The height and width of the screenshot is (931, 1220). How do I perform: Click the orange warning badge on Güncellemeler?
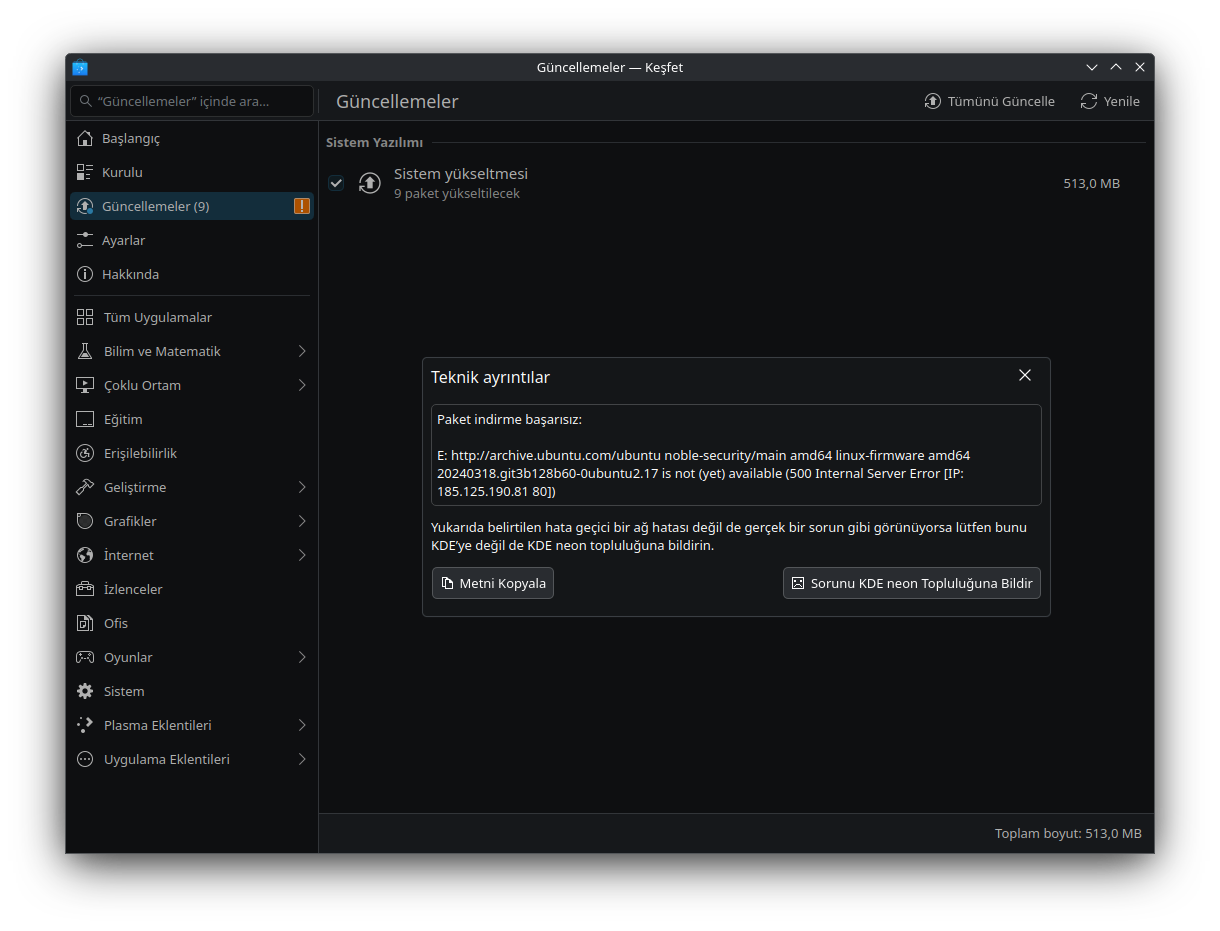pyautogui.click(x=301, y=206)
